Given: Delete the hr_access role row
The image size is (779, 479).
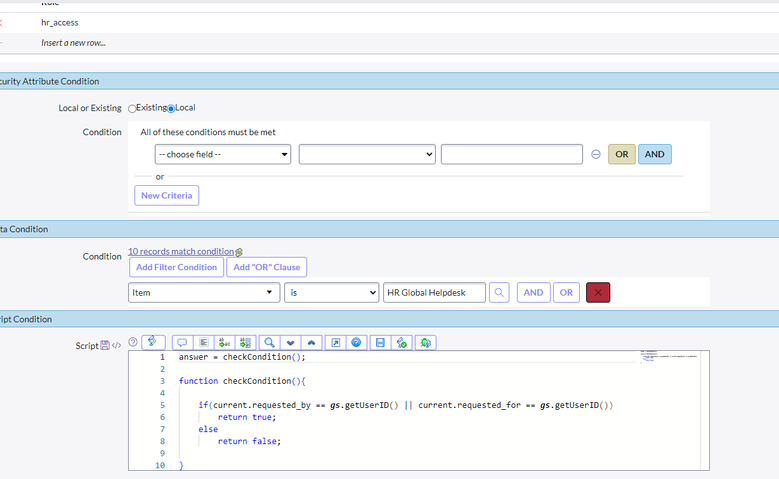Looking at the screenshot, I should pyautogui.click(x=1, y=22).
